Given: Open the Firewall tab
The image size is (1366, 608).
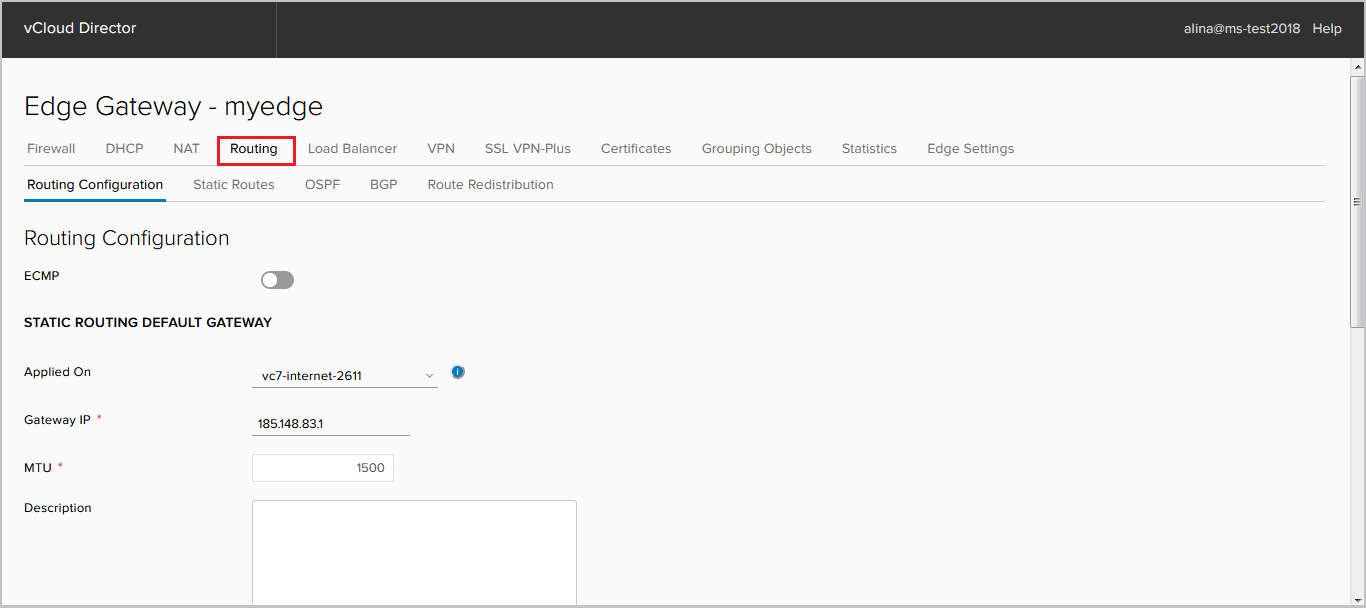Looking at the screenshot, I should [51, 149].
